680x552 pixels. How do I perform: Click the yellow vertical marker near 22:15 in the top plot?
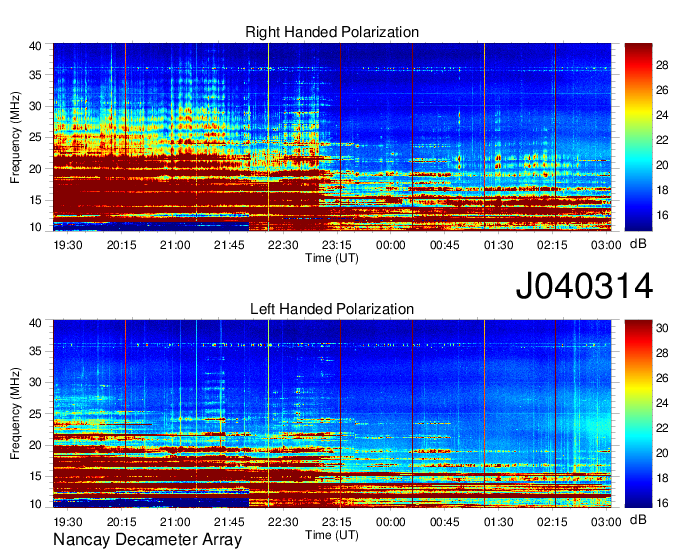[268, 137]
